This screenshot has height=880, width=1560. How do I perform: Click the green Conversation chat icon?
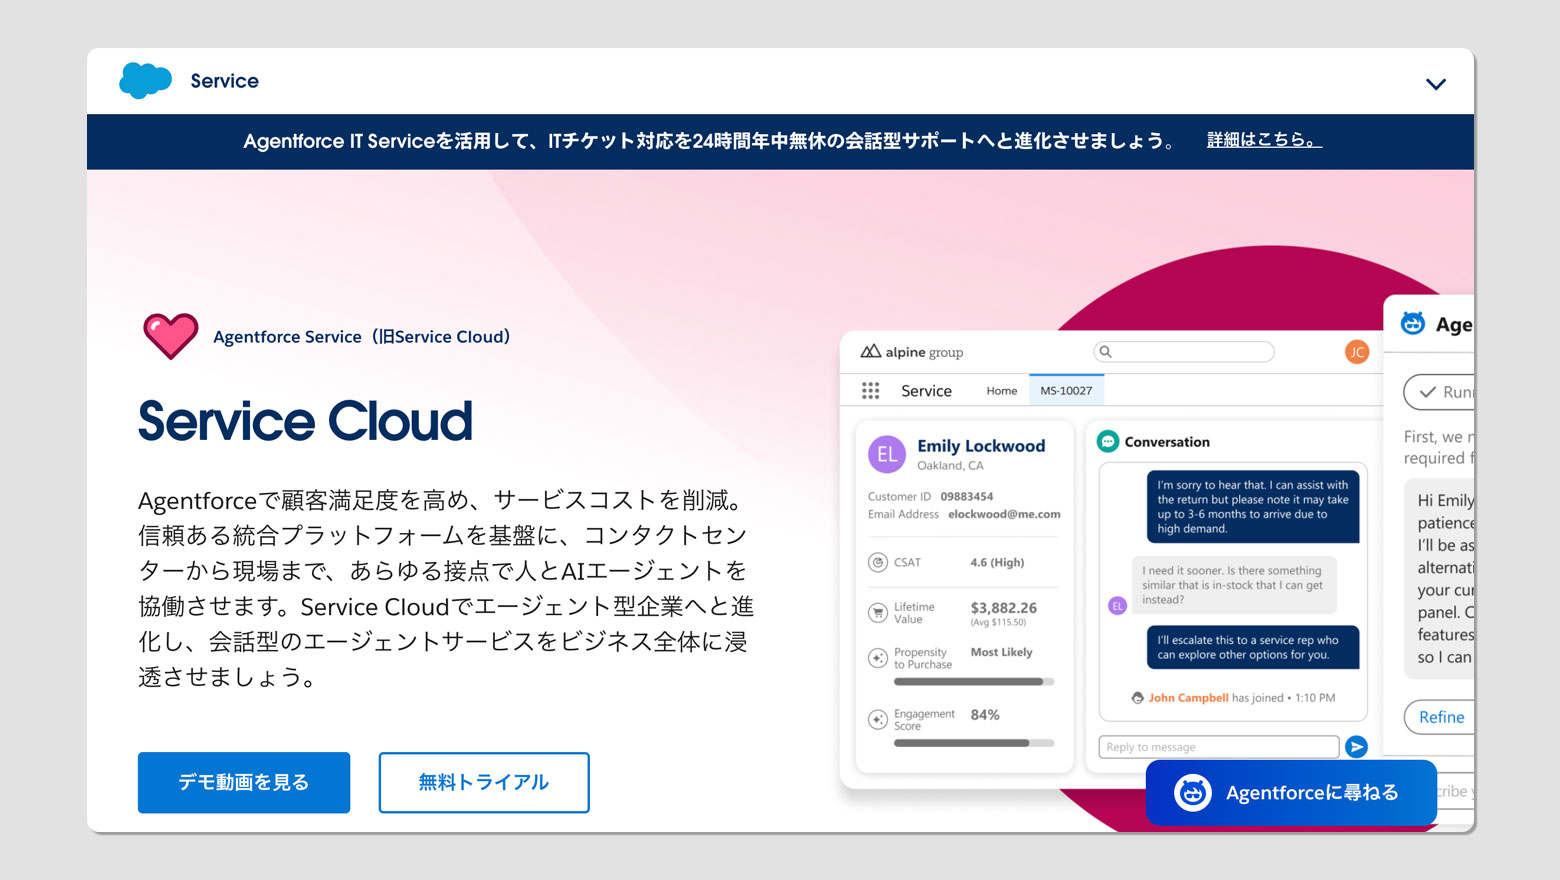pyautogui.click(x=1108, y=441)
